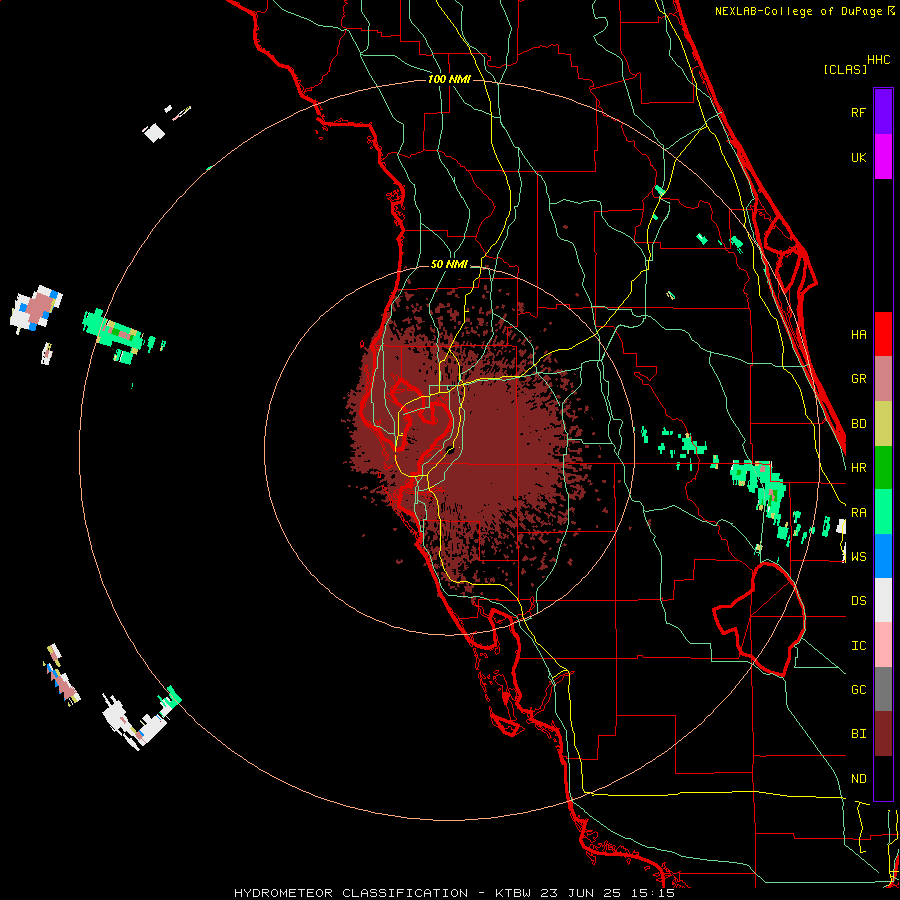
Task: Click the BD legend label
Action: click(x=859, y=424)
